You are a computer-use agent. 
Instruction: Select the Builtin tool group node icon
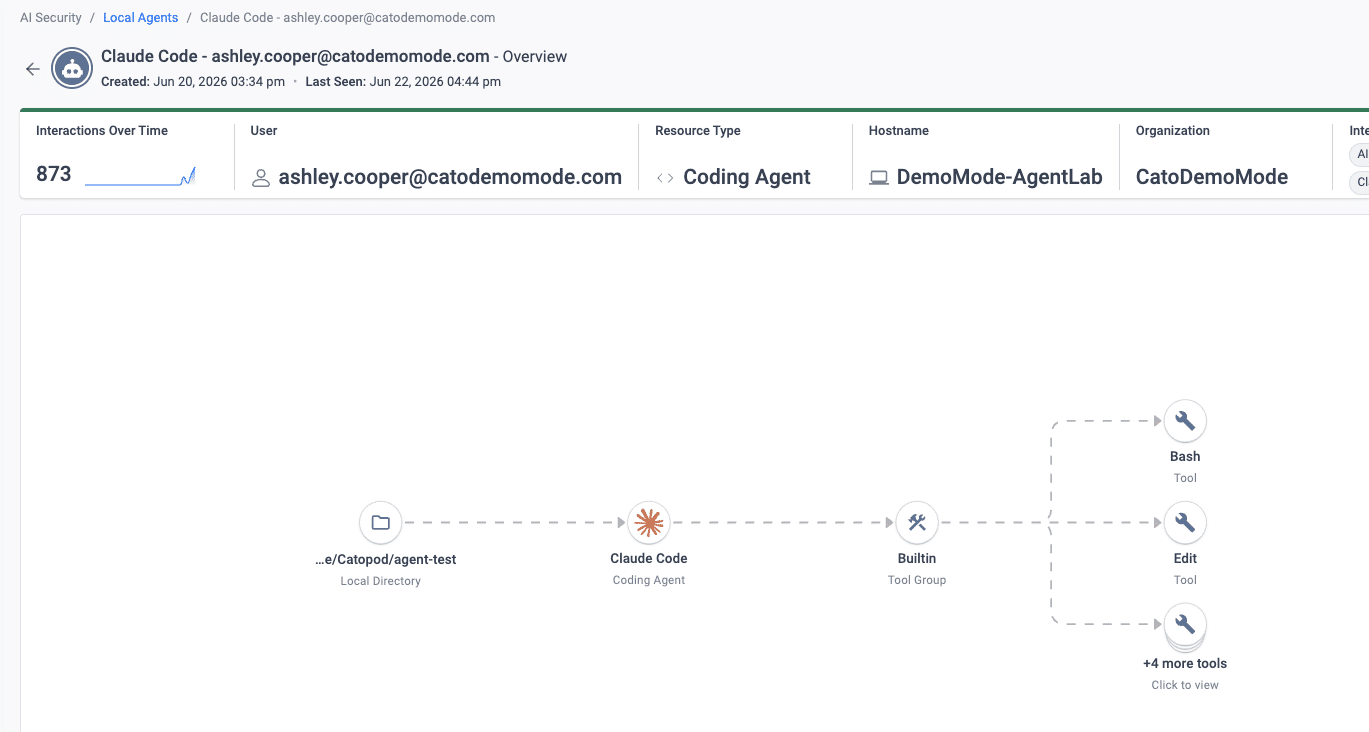point(917,522)
